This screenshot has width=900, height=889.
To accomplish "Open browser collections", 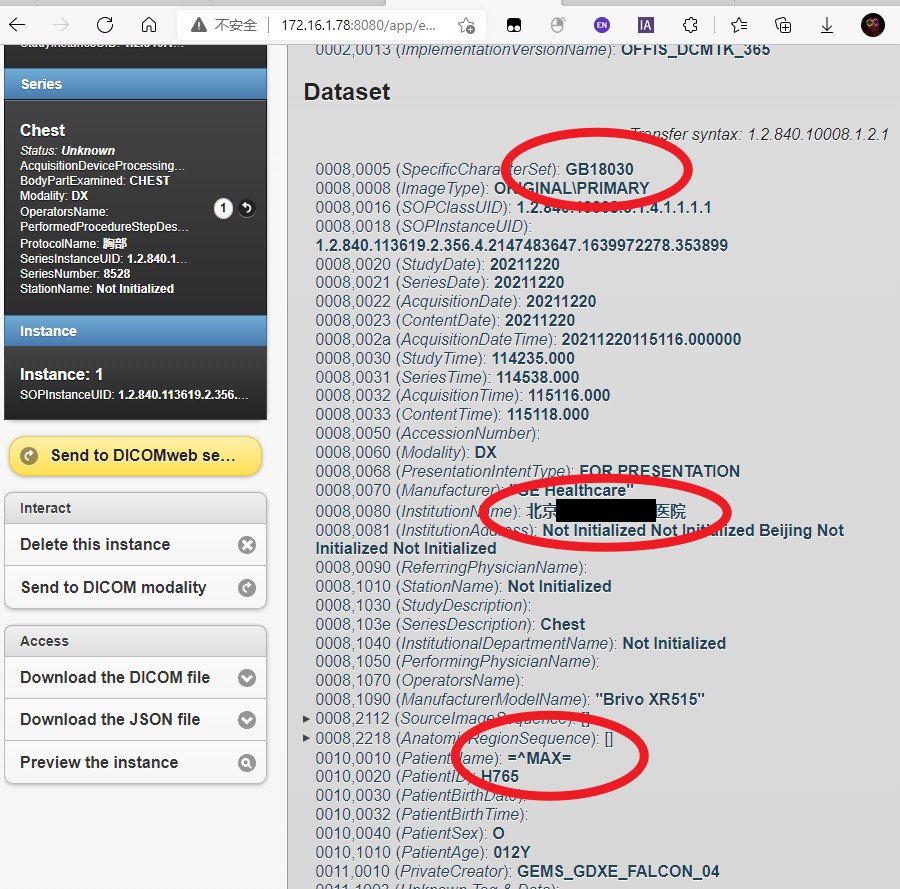I will click(x=783, y=25).
